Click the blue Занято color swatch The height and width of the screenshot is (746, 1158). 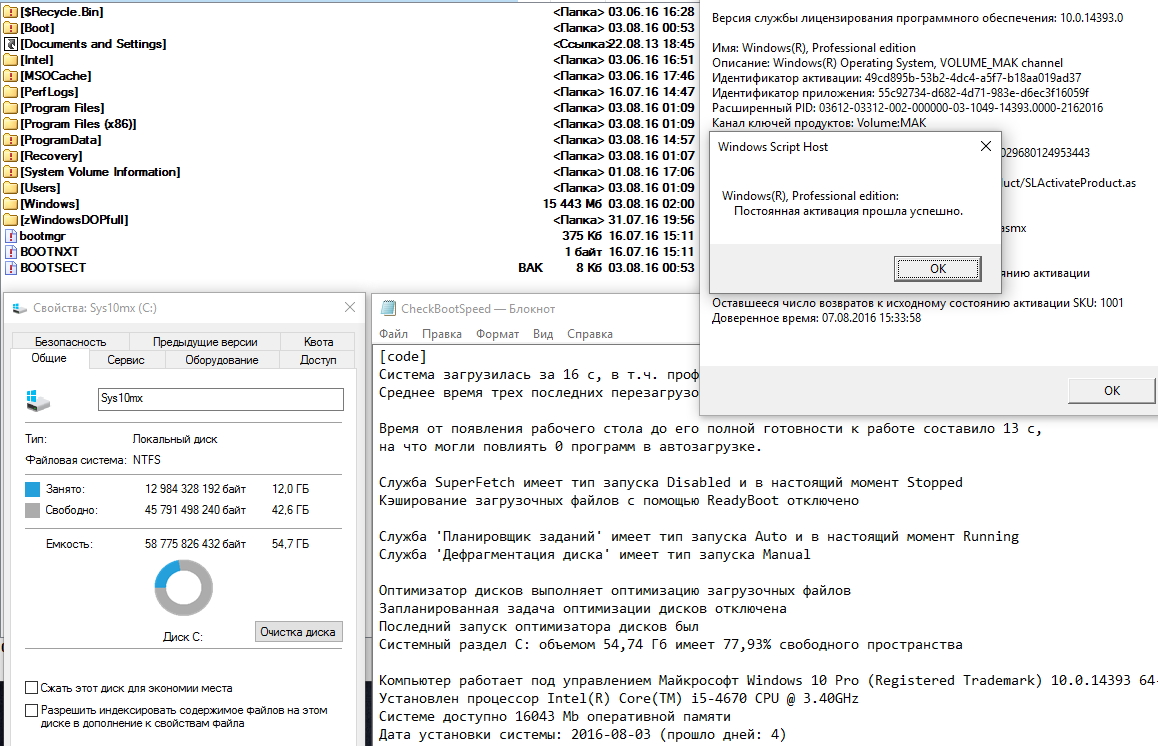(32, 489)
